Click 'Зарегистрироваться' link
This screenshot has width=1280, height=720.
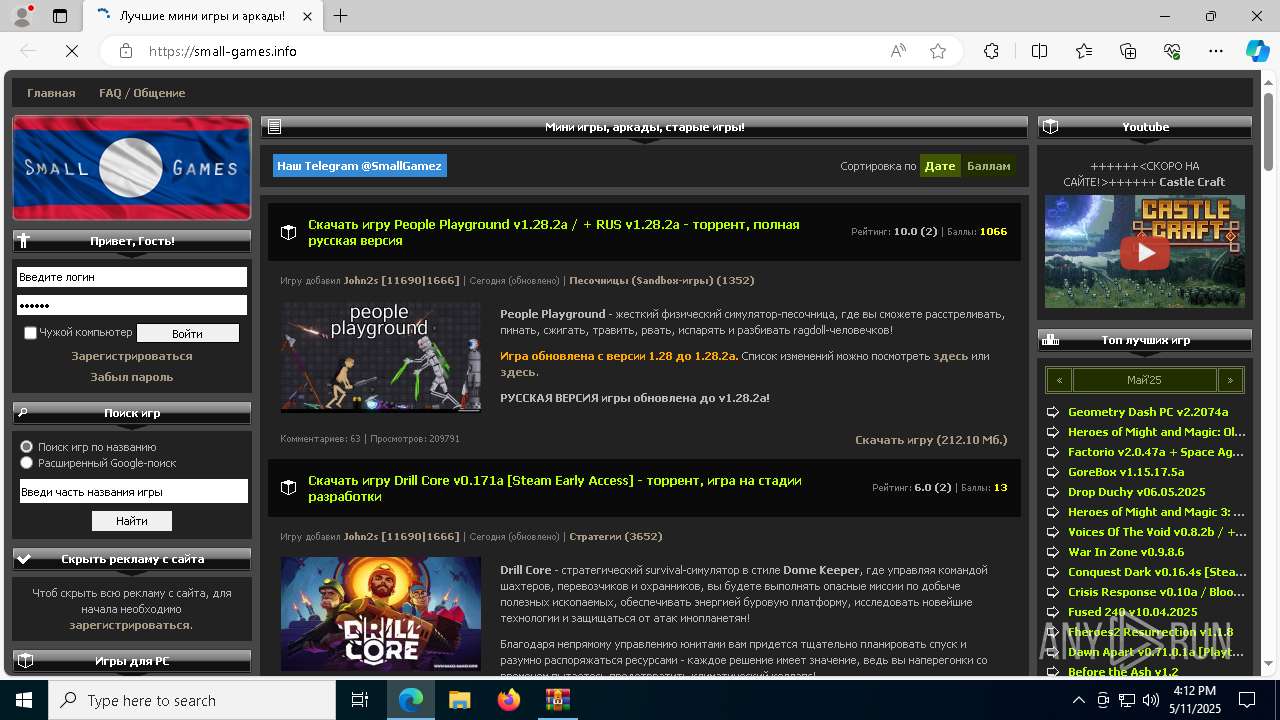tap(131, 356)
